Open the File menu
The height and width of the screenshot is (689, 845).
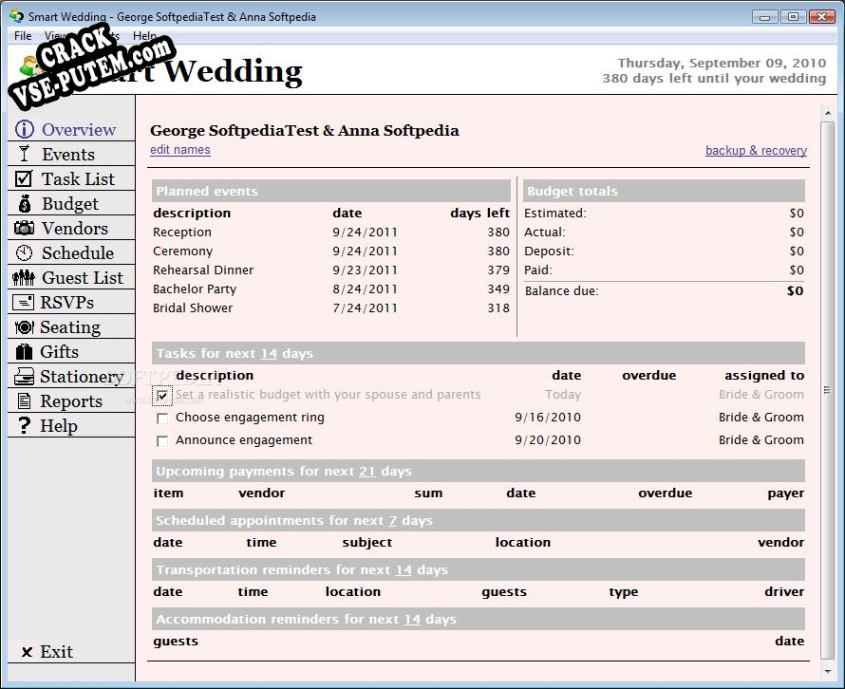pyautogui.click(x=23, y=36)
